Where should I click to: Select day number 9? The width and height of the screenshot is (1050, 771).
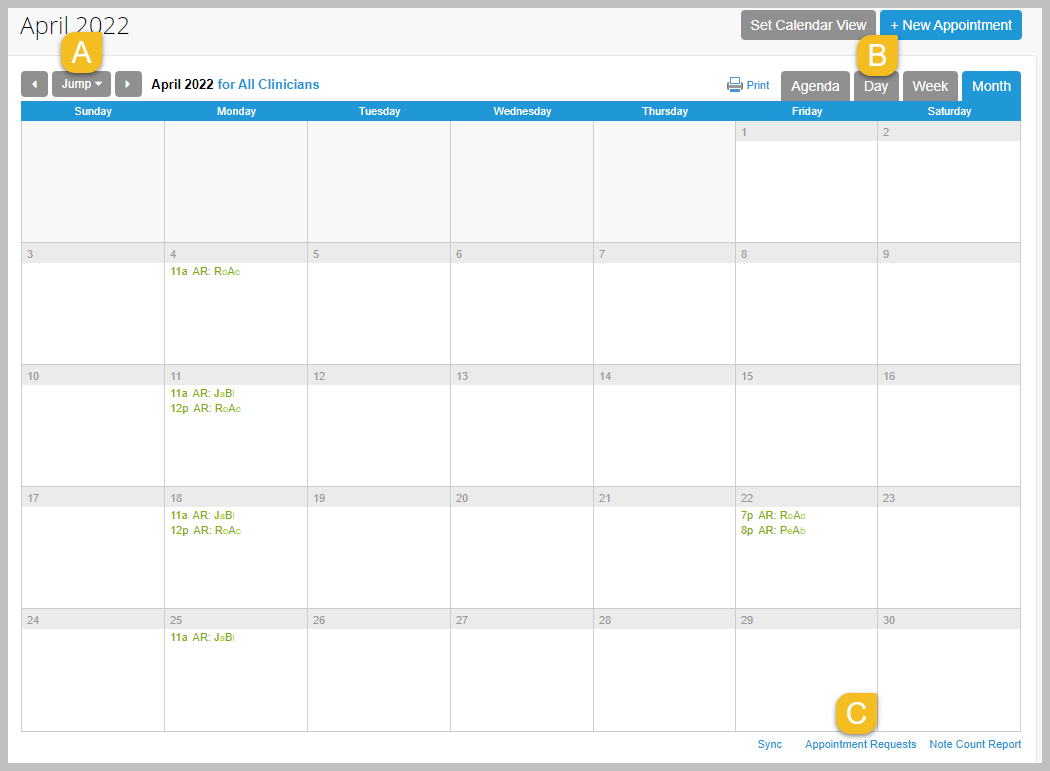click(886, 254)
